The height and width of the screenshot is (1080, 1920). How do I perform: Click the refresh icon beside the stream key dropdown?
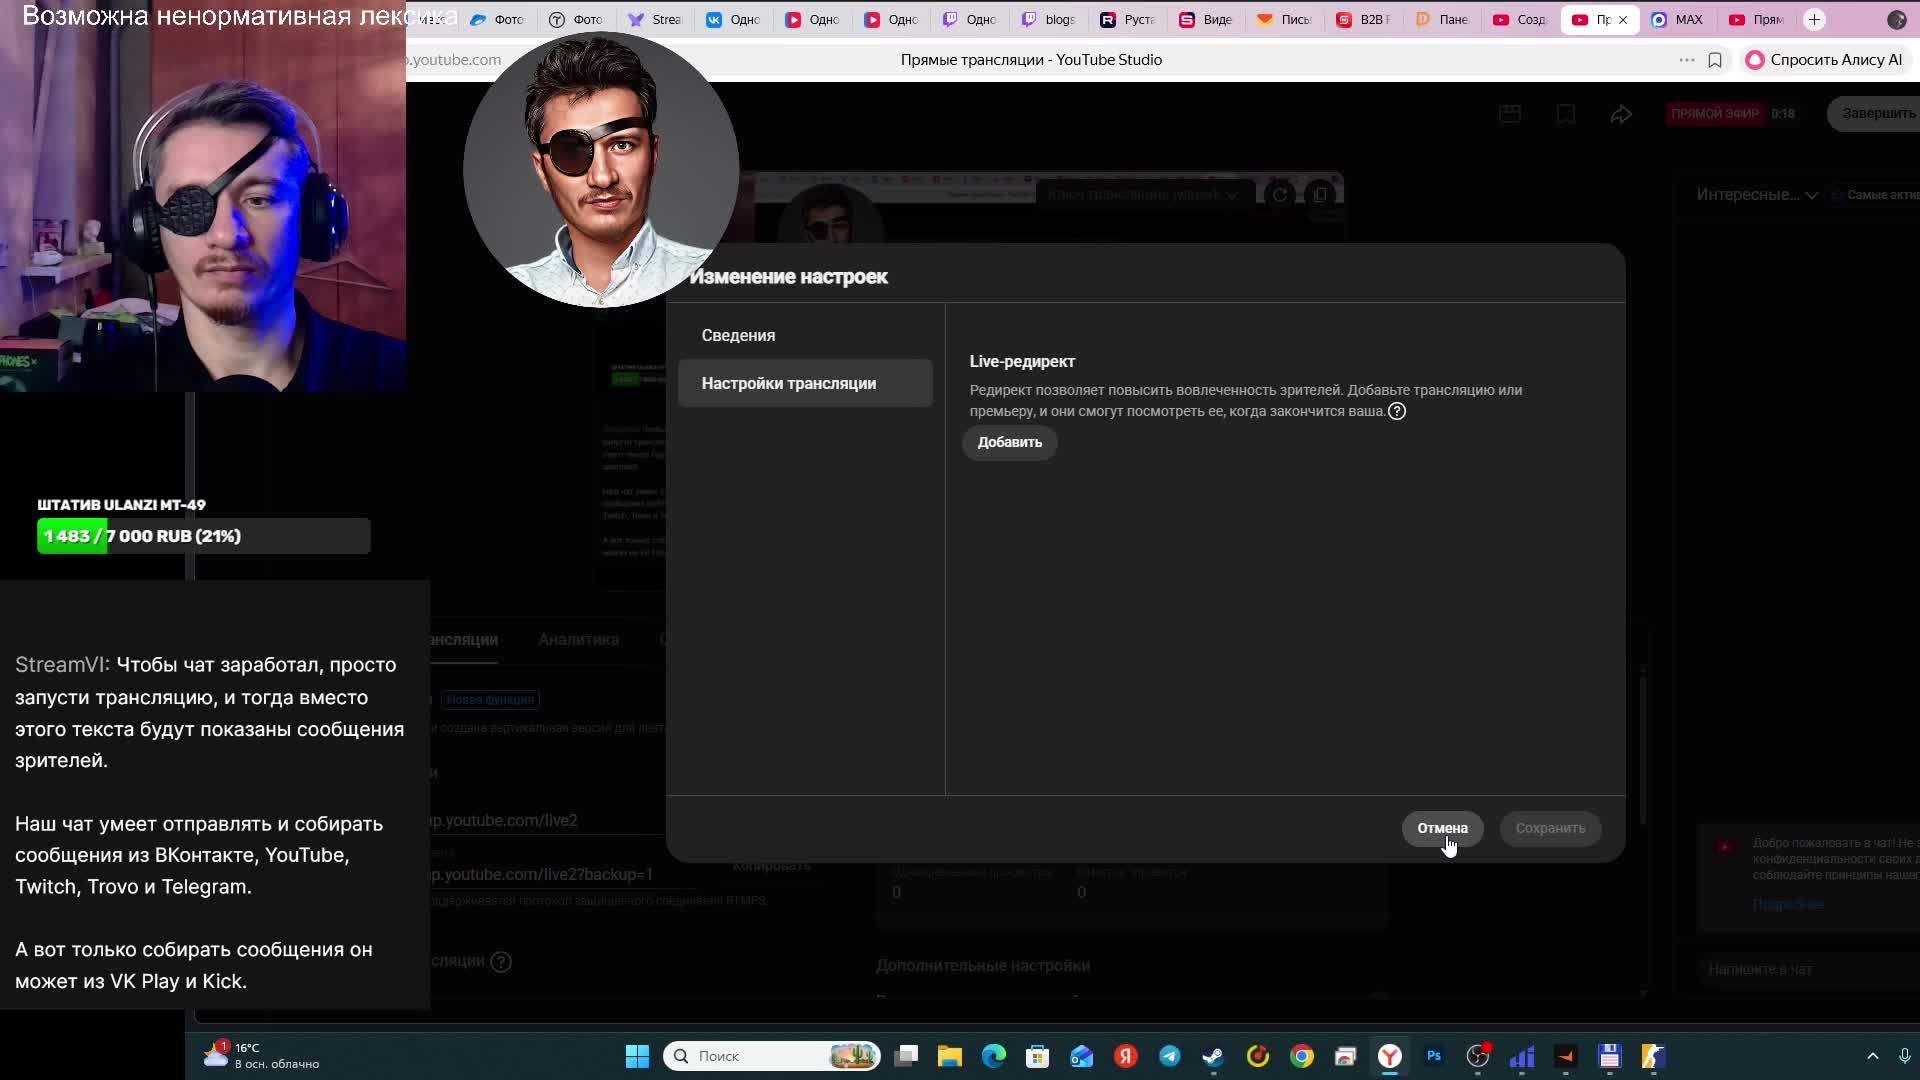coord(1279,195)
